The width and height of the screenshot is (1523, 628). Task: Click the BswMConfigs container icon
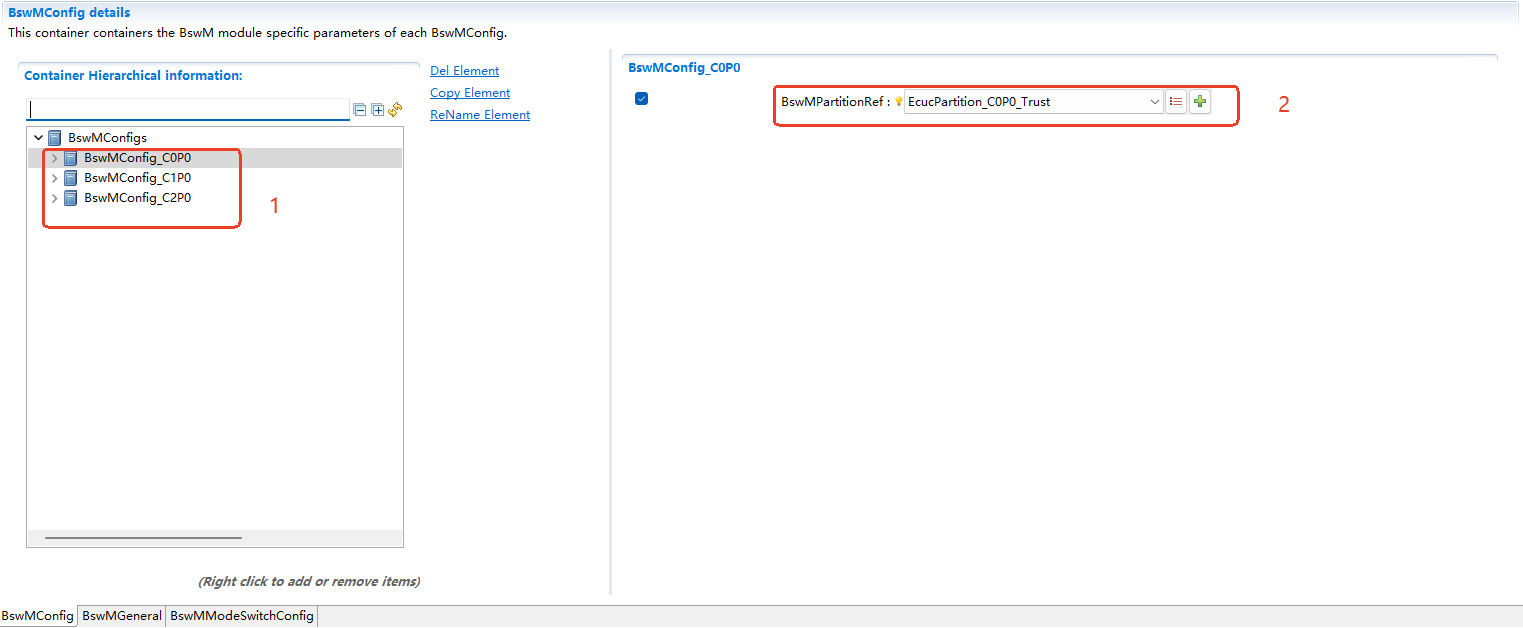55,137
